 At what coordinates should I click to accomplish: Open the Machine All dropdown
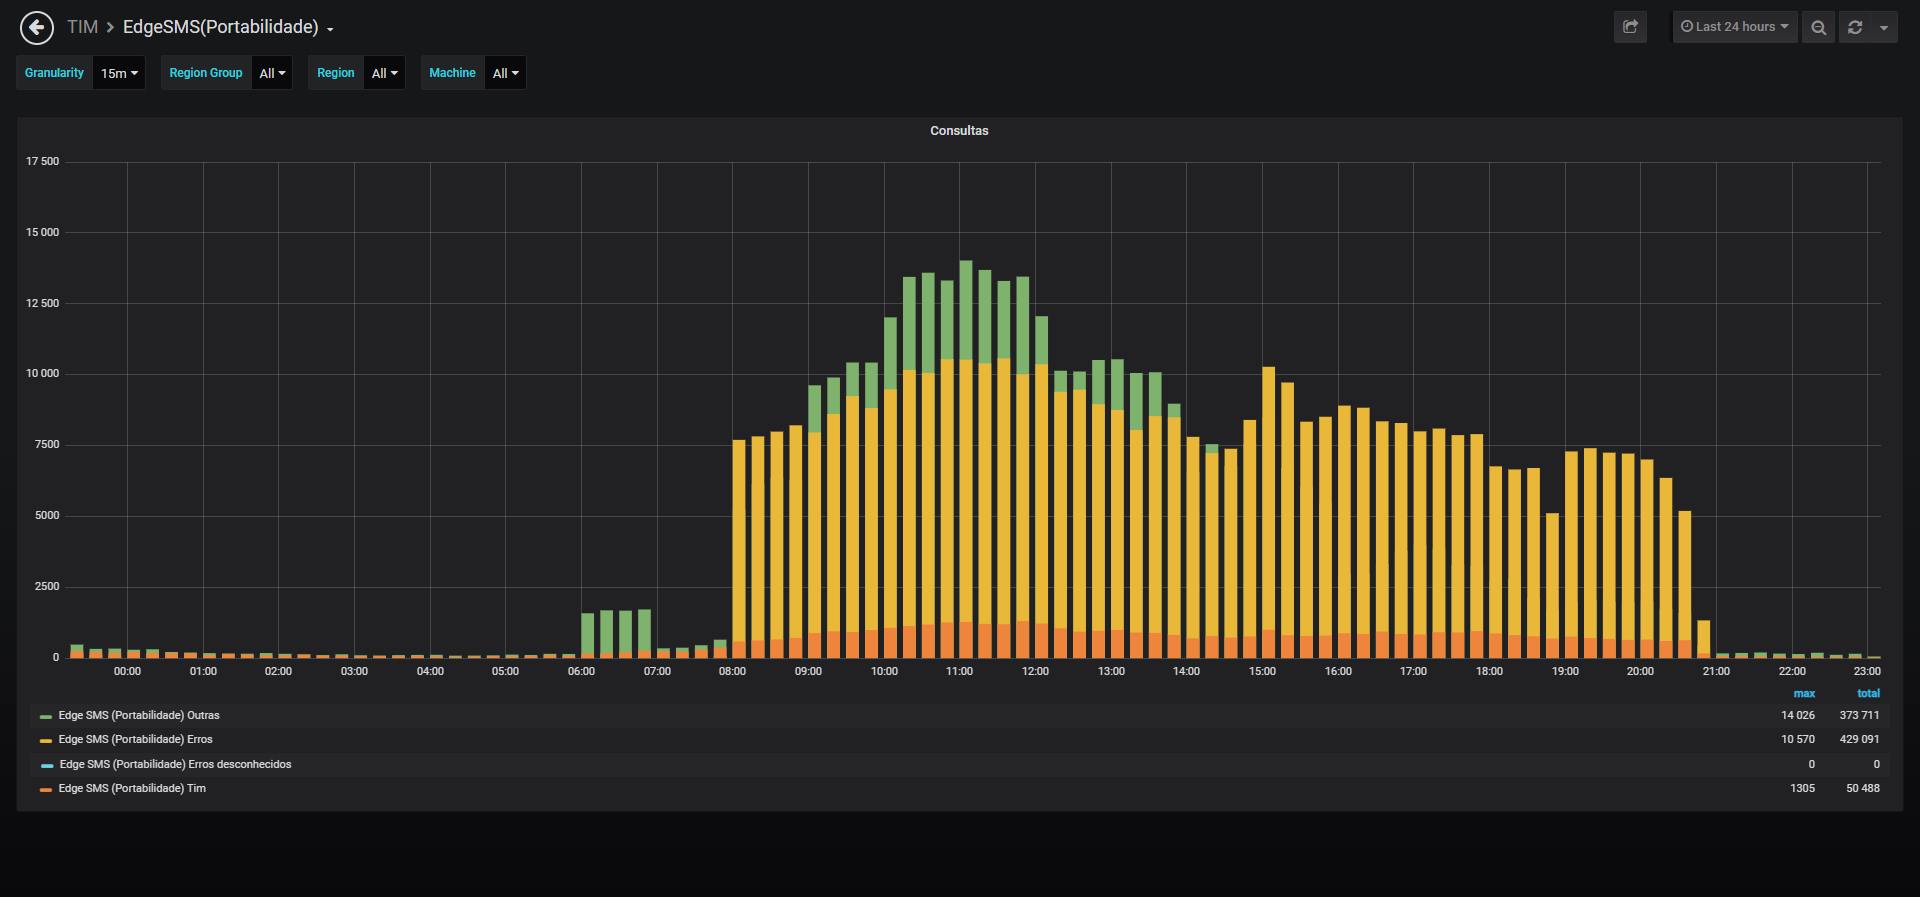[505, 73]
